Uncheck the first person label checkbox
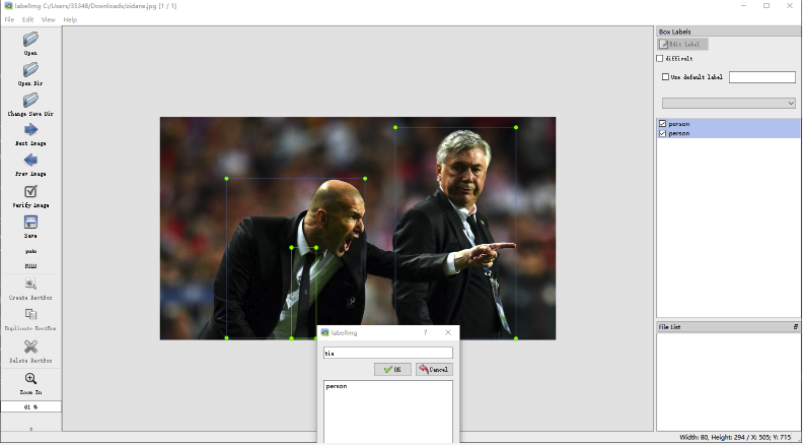This screenshot has width=803, height=445. click(662, 123)
